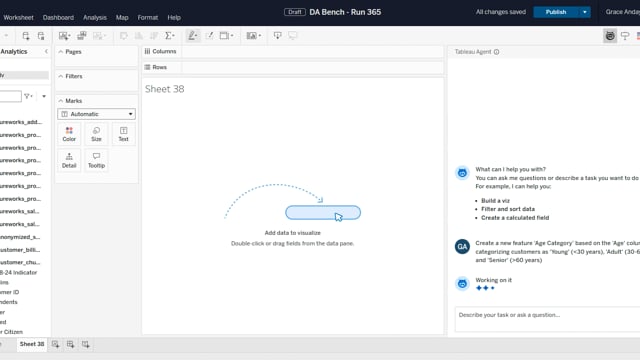Click the New Story icon in bottom bar
This screenshot has width=640, height=360.
pyautogui.click(x=85, y=344)
